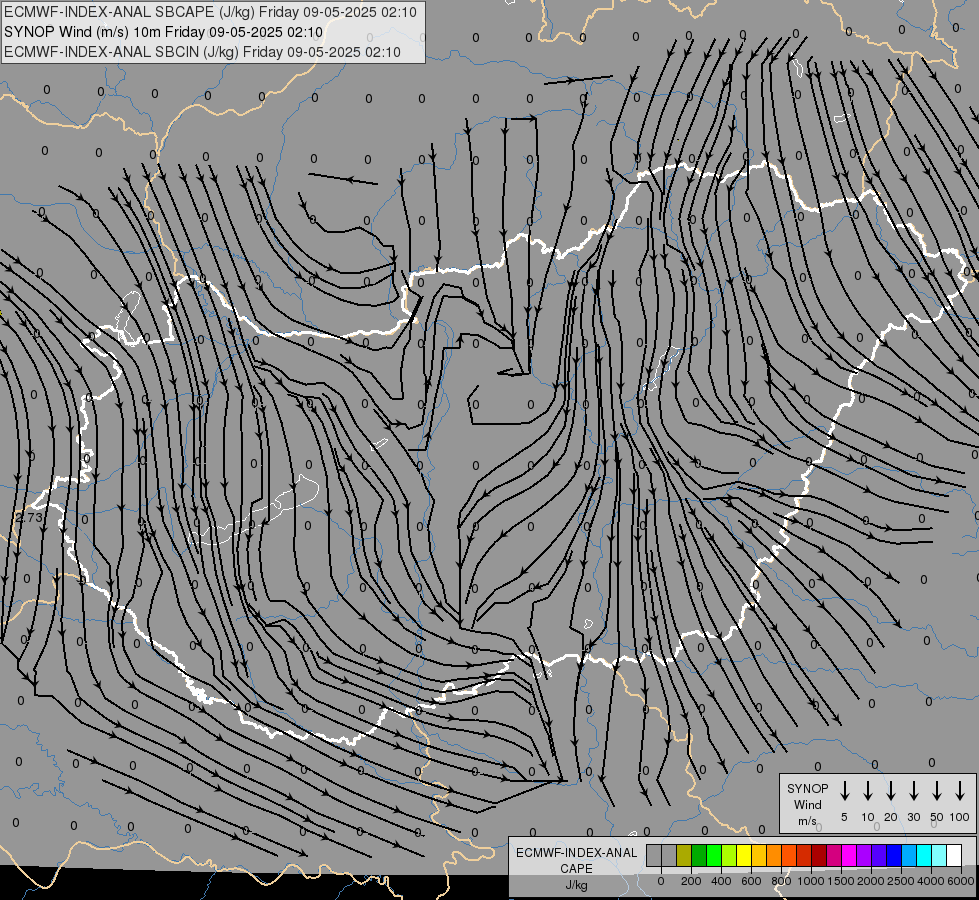Click the 10 m/s wind arrow in legend

click(x=867, y=791)
